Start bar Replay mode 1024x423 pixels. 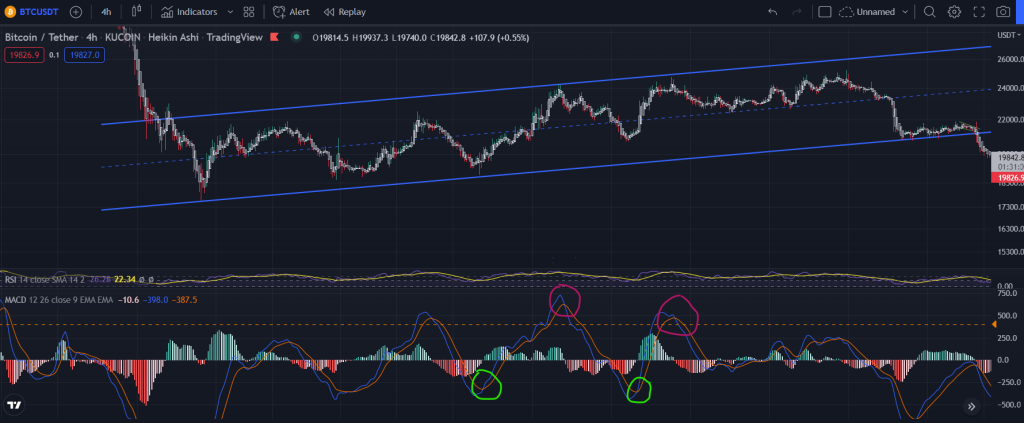click(x=345, y=12)
